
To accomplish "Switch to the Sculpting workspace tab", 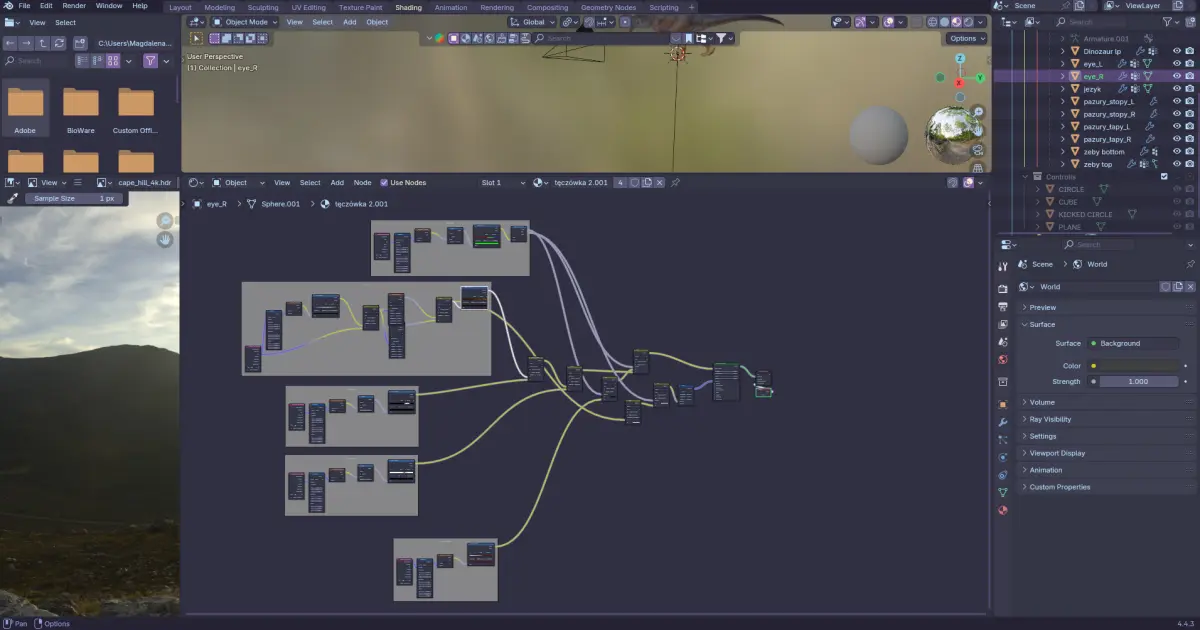I will [264, 7].
